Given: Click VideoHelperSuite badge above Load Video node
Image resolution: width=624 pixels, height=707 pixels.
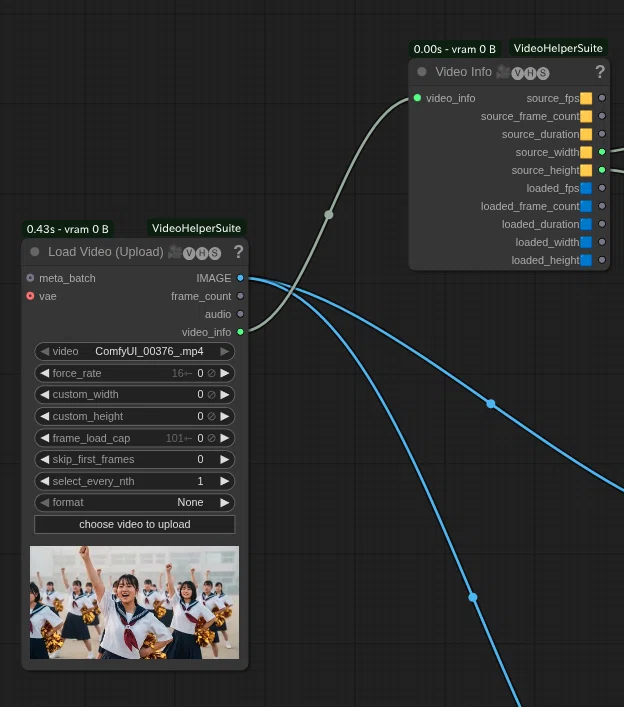Looking at the screenshot, I should tap(196, 228).
